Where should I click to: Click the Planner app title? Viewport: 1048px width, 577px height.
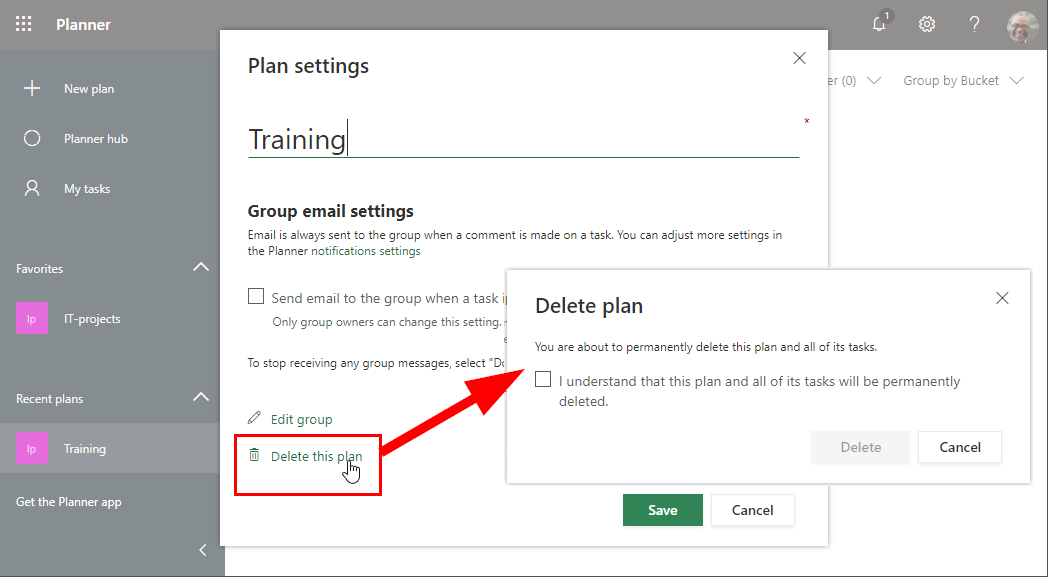pos(84,25)
